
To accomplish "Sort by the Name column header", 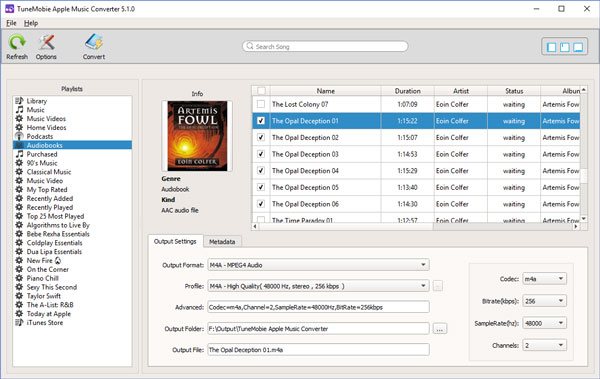I will pos(326,91).
